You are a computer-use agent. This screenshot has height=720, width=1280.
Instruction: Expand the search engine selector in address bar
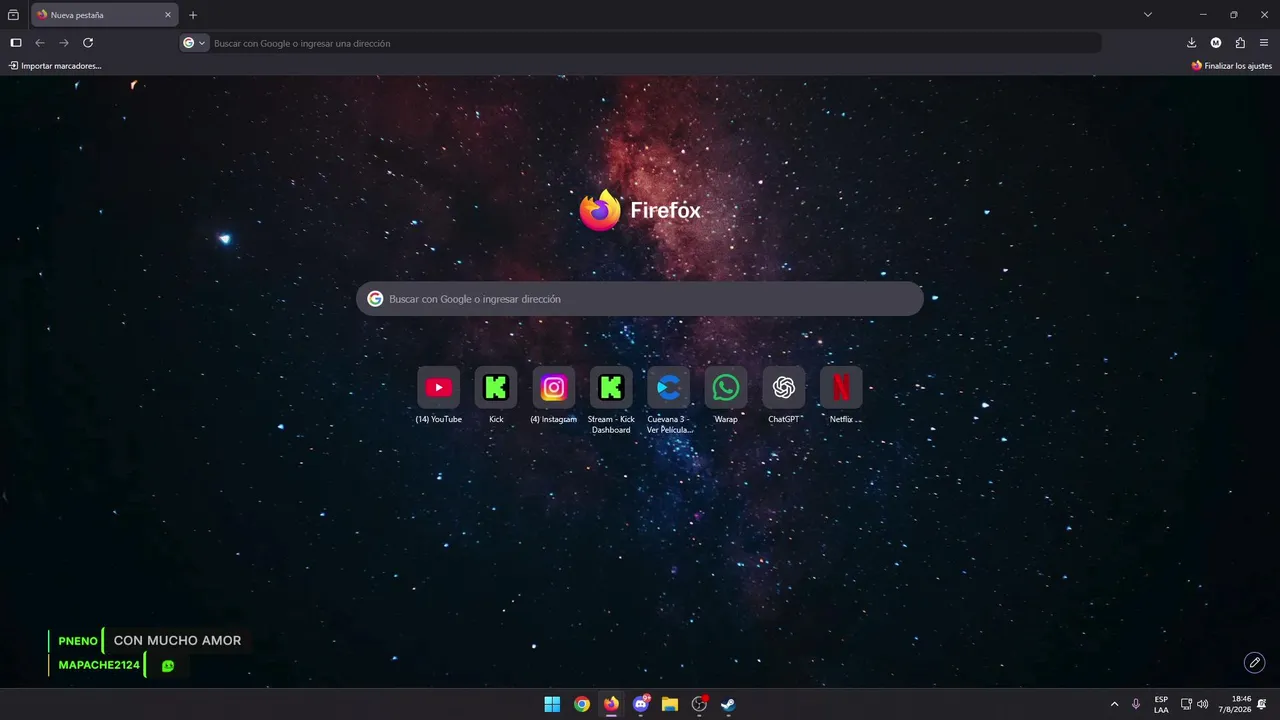coord(194,43)
